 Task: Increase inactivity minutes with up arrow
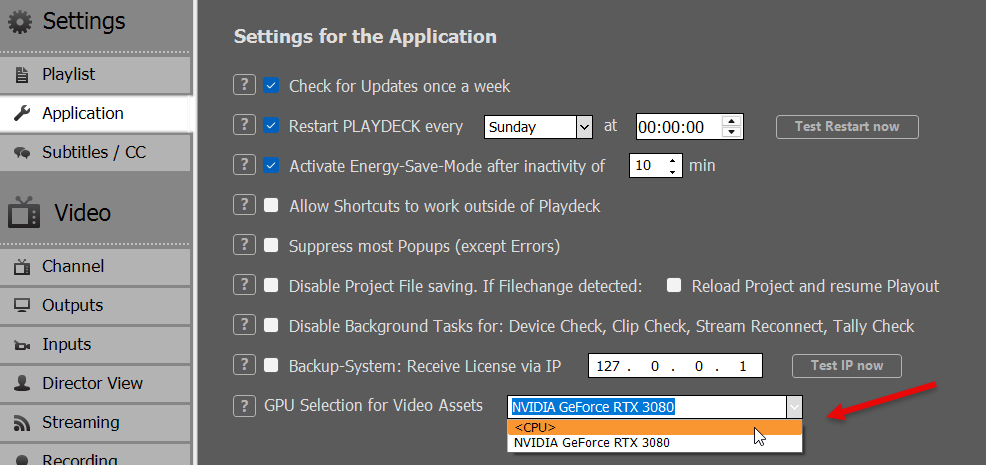673,160
